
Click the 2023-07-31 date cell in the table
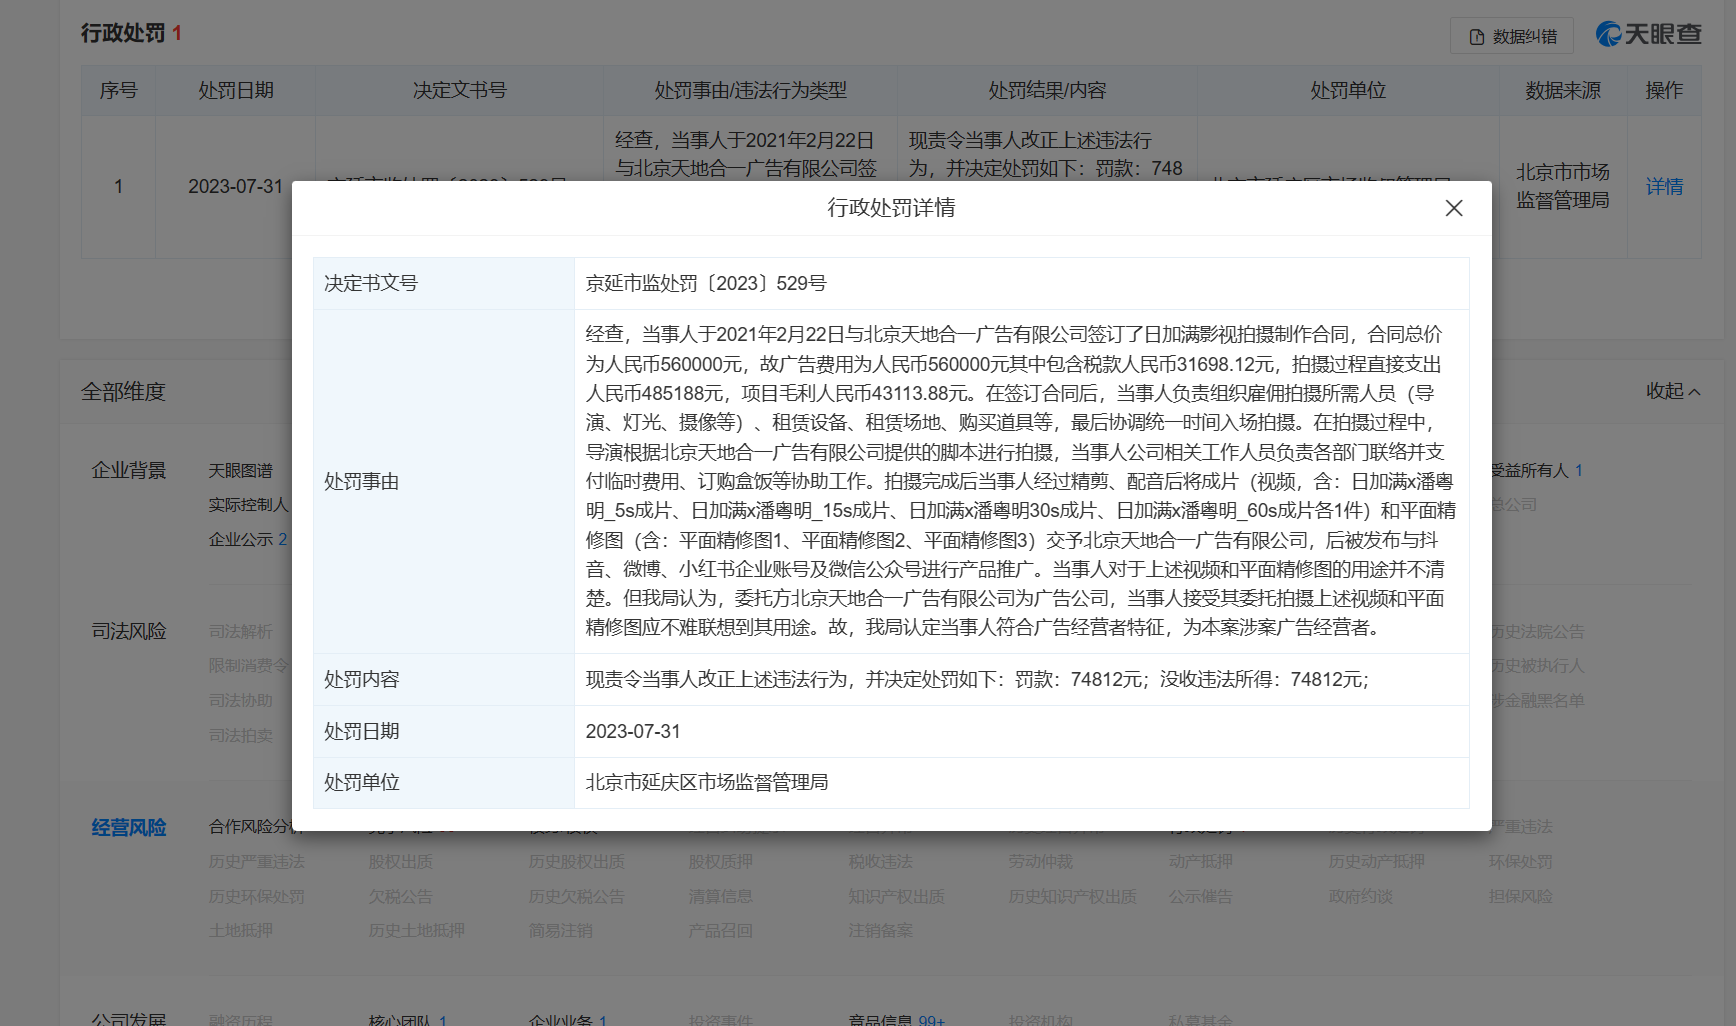point(236,186)
